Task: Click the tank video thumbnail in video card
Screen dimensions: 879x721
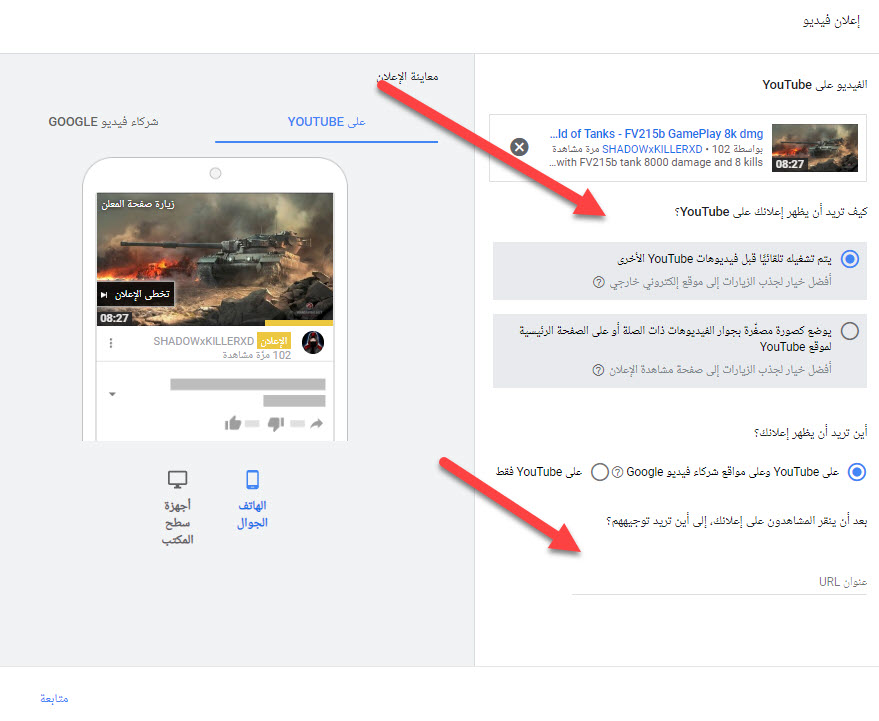Action: [x=815, y=147]
